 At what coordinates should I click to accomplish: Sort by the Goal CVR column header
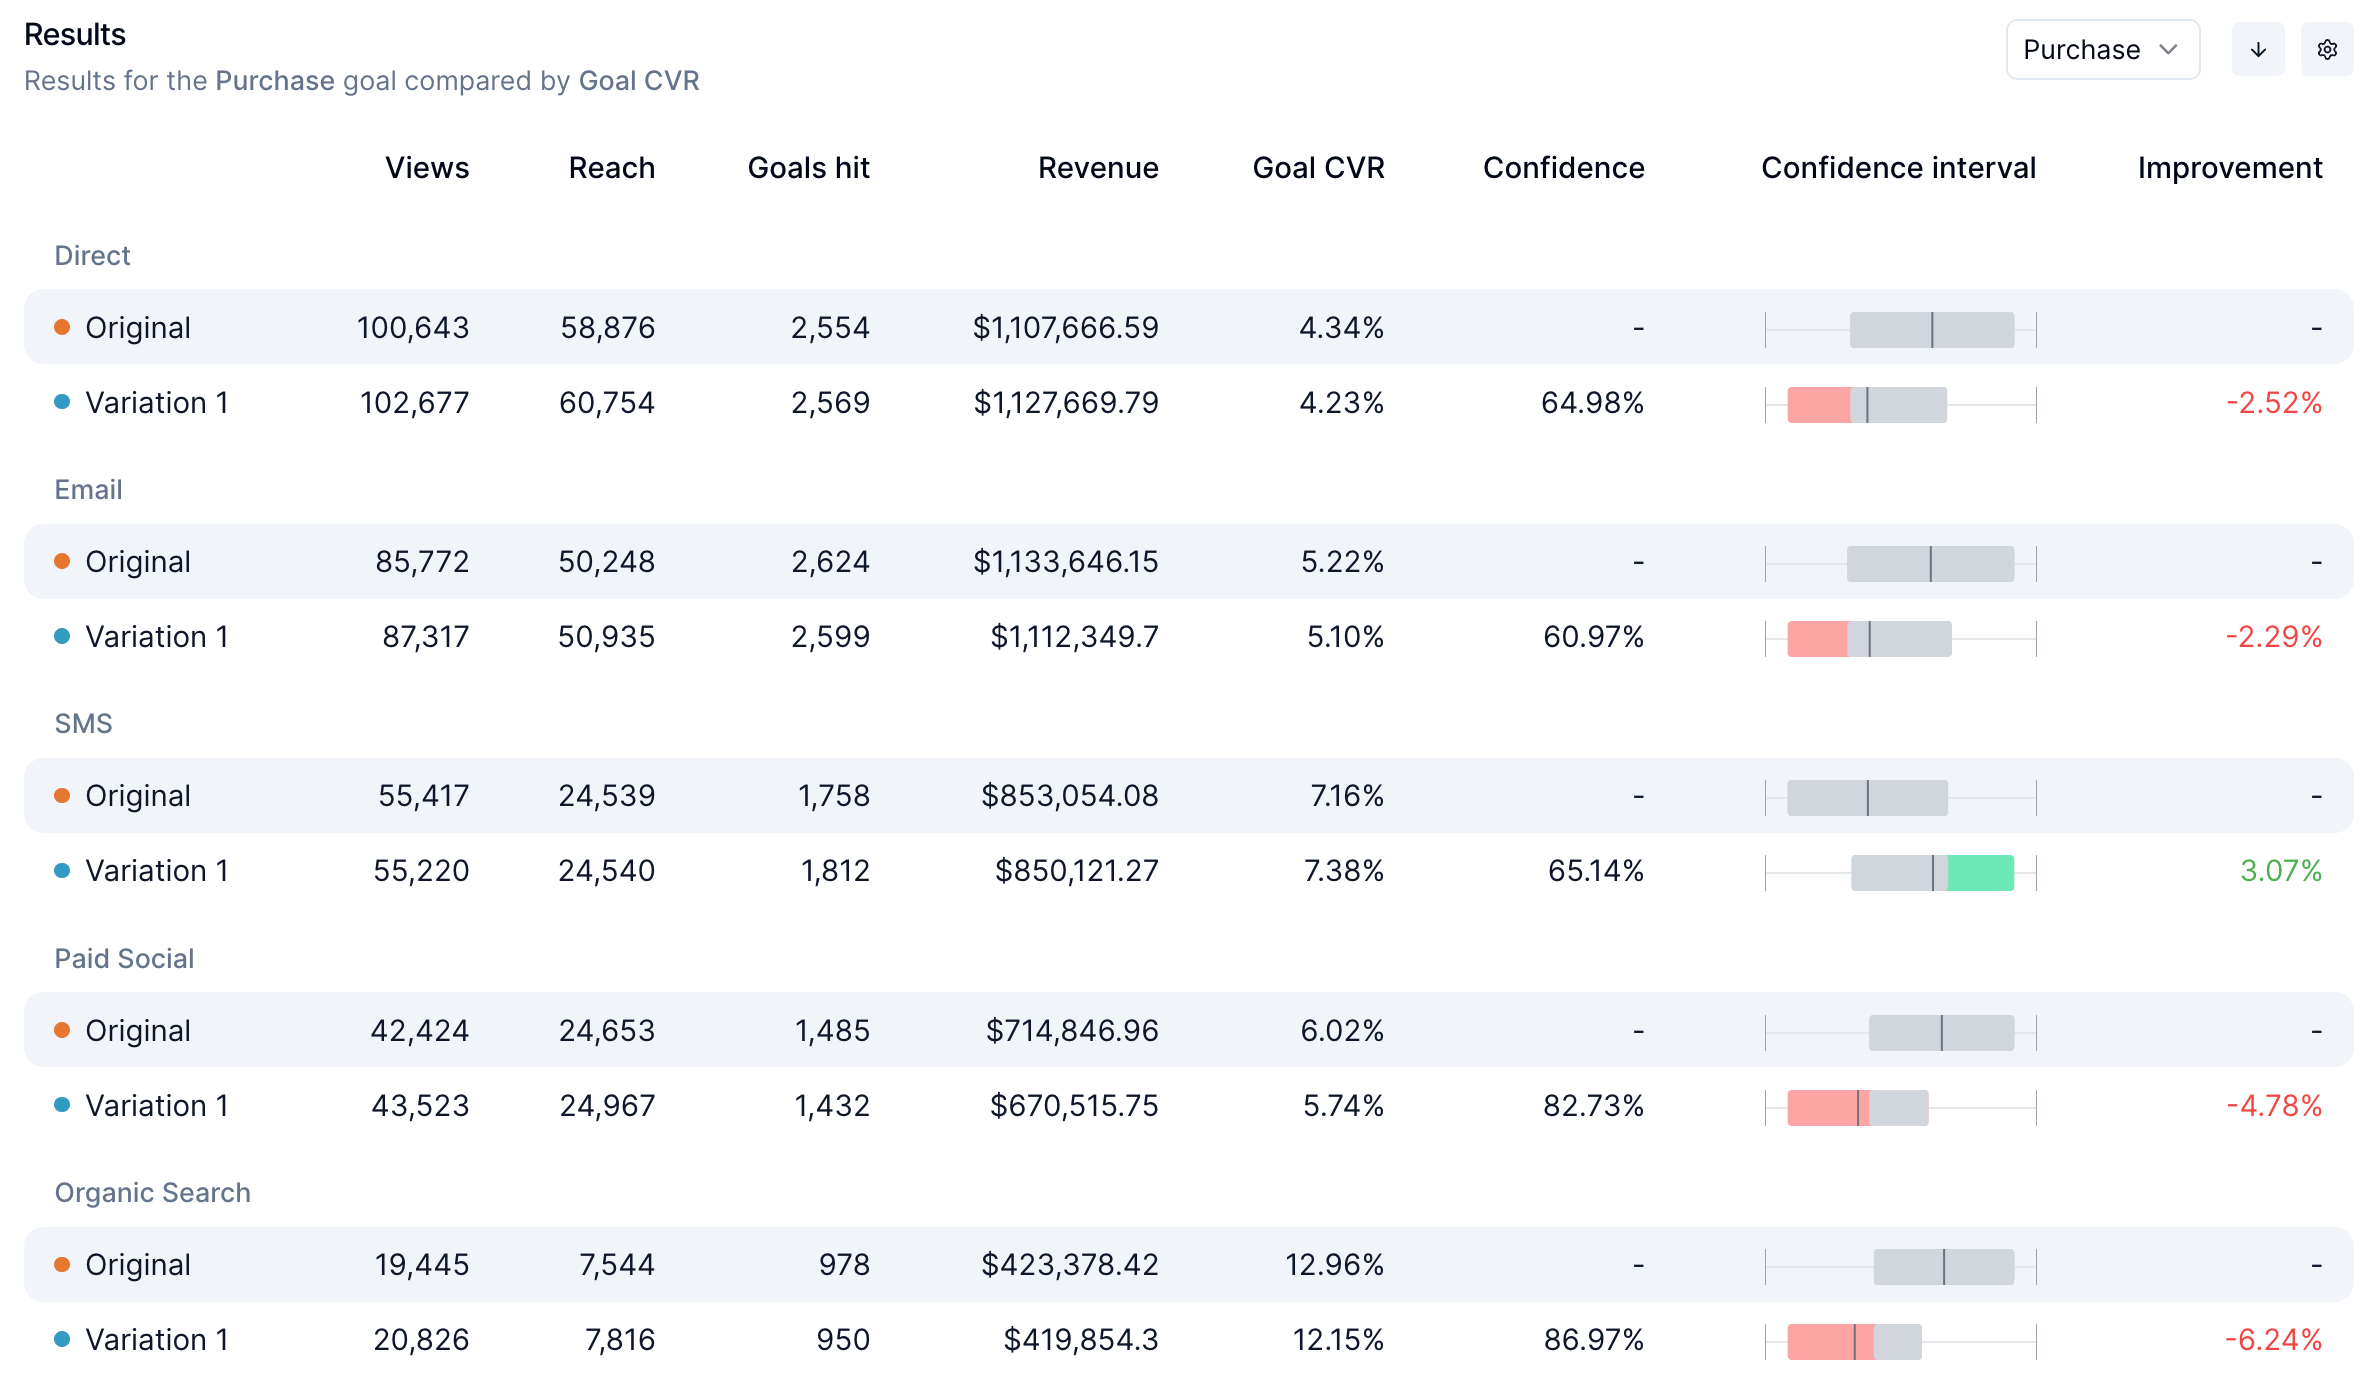pyautogui.click(x=1317, y=168)
